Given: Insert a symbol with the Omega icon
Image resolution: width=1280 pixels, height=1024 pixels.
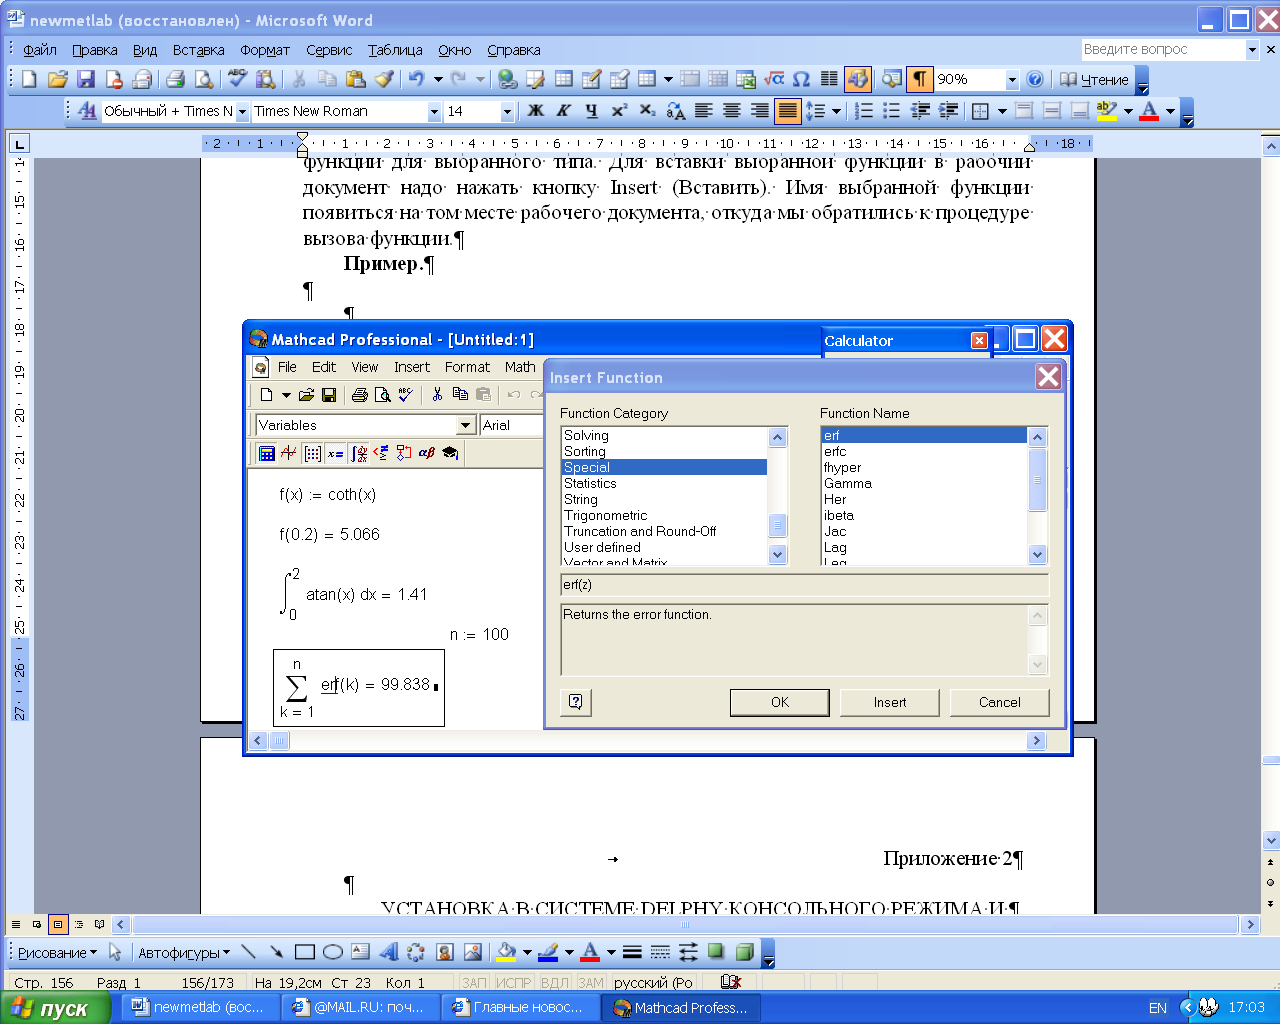Looking at the screenshot, I should pyautogui.click(x=801, y=79).
